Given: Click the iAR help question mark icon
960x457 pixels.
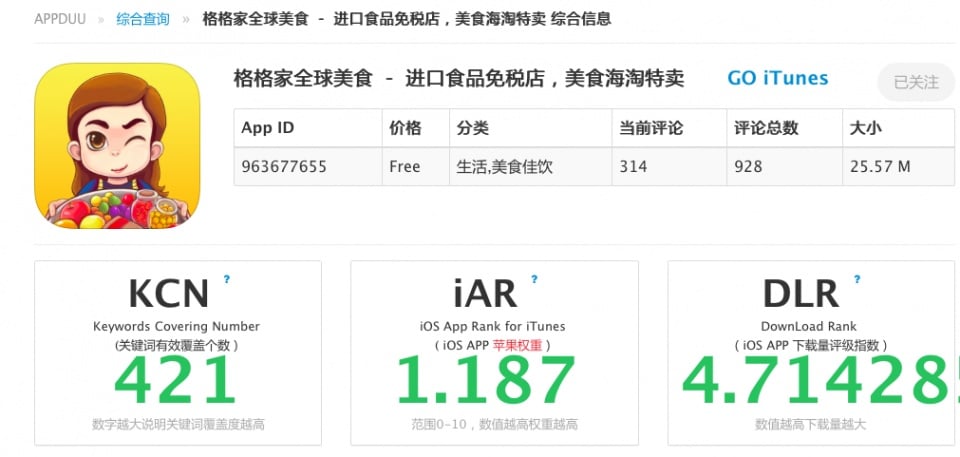Looking at the screenshot, I should pyautogui.click(x=534, y=280).
